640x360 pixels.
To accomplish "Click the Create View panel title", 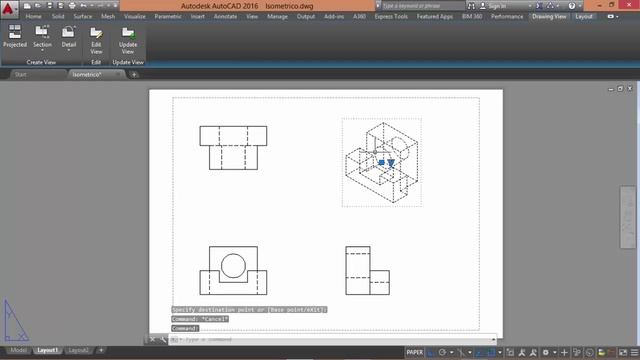I will tap(41, 62).
